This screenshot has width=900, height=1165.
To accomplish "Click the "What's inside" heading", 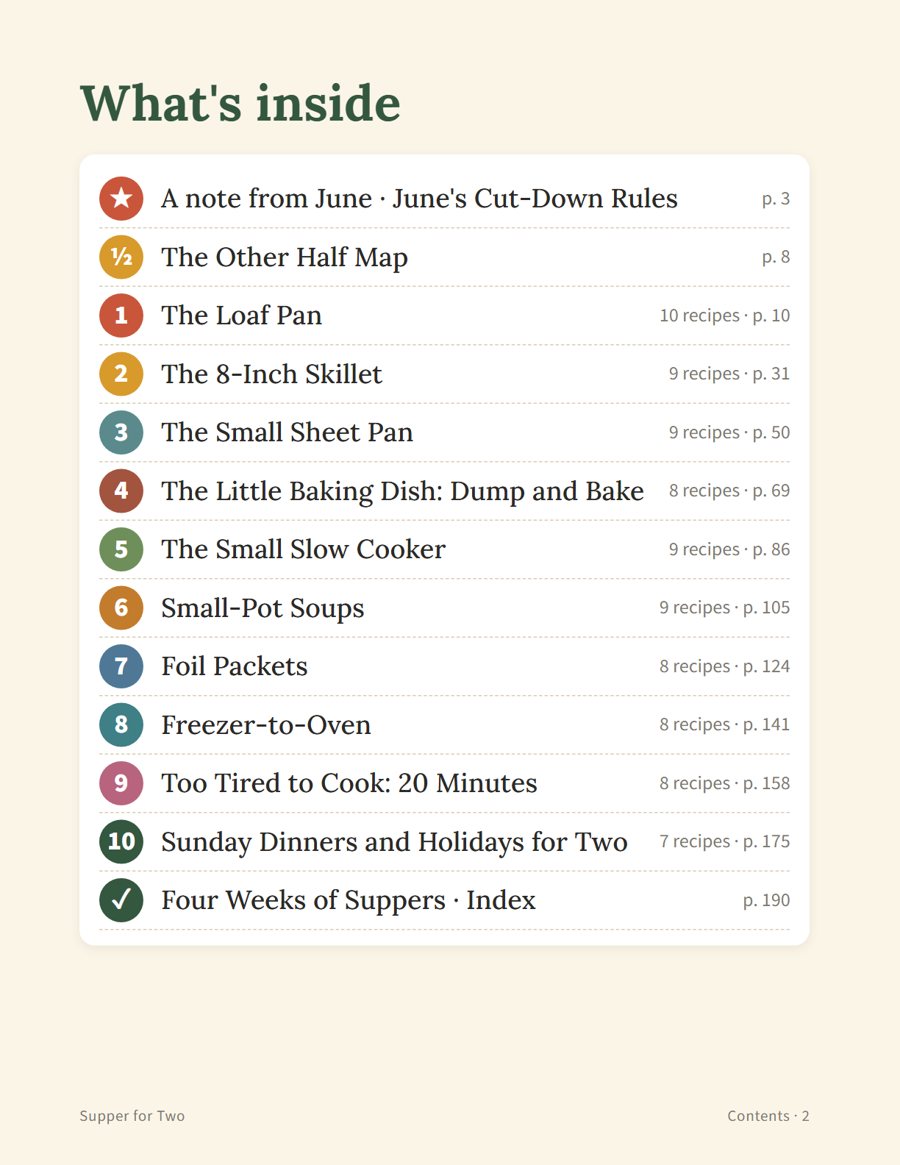I will [240, 103].
